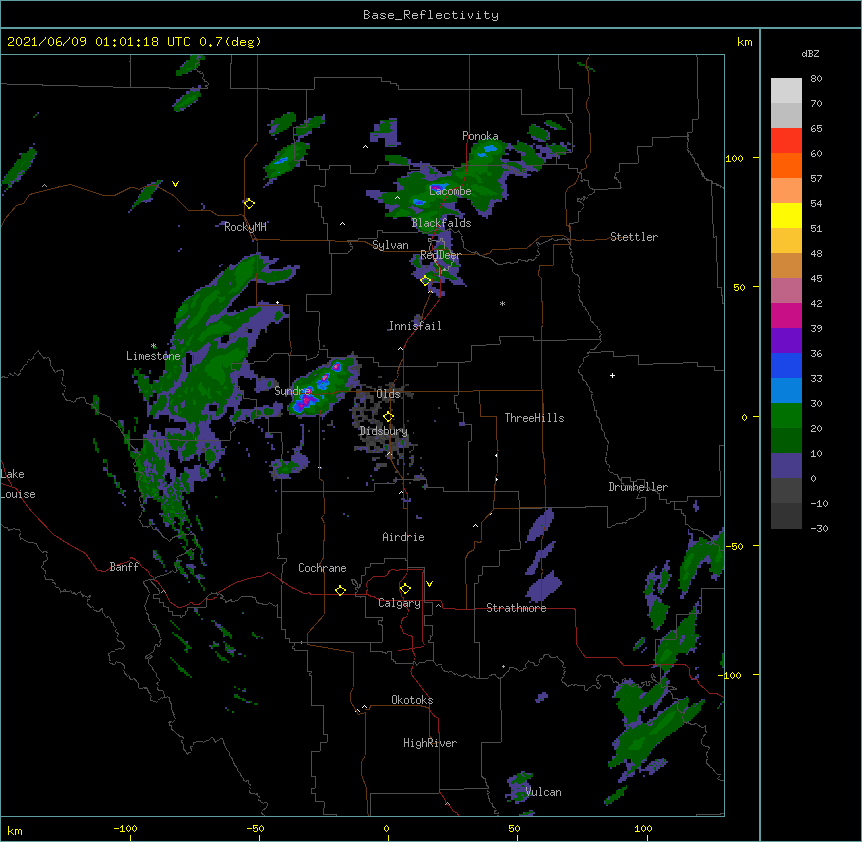The width and height of the screenshot is (862, 842).
Task: Click the 0 tick on the bottom axis
Action: 386,828
